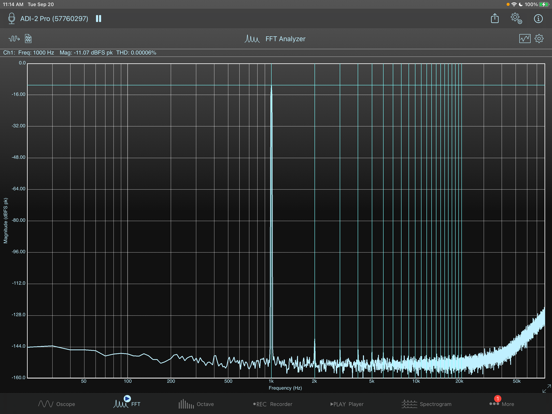This screenshot has width=552, height=414.
Task: Tap the Wi-Fi status icon
Action: pos(514,5)
